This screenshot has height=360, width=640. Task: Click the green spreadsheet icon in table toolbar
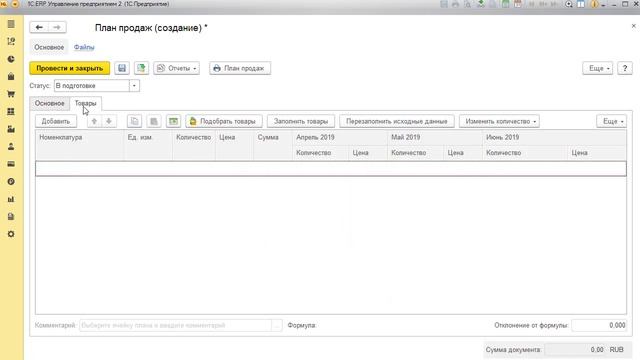[173, 121]
